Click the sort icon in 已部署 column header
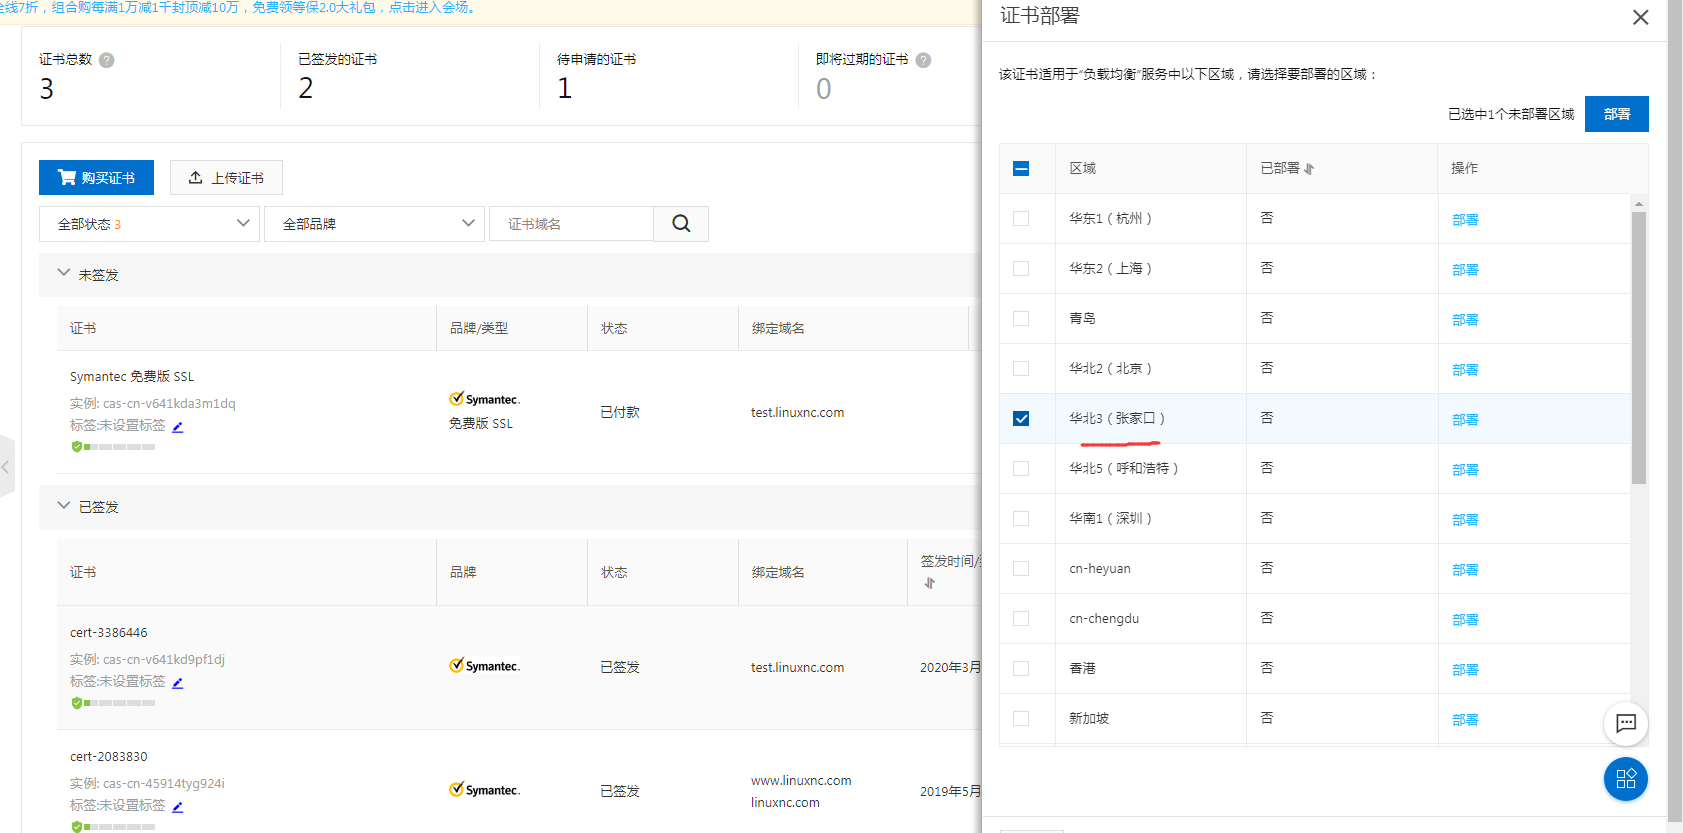This screenshot has height=833, width=1683. coord(1309,169)
